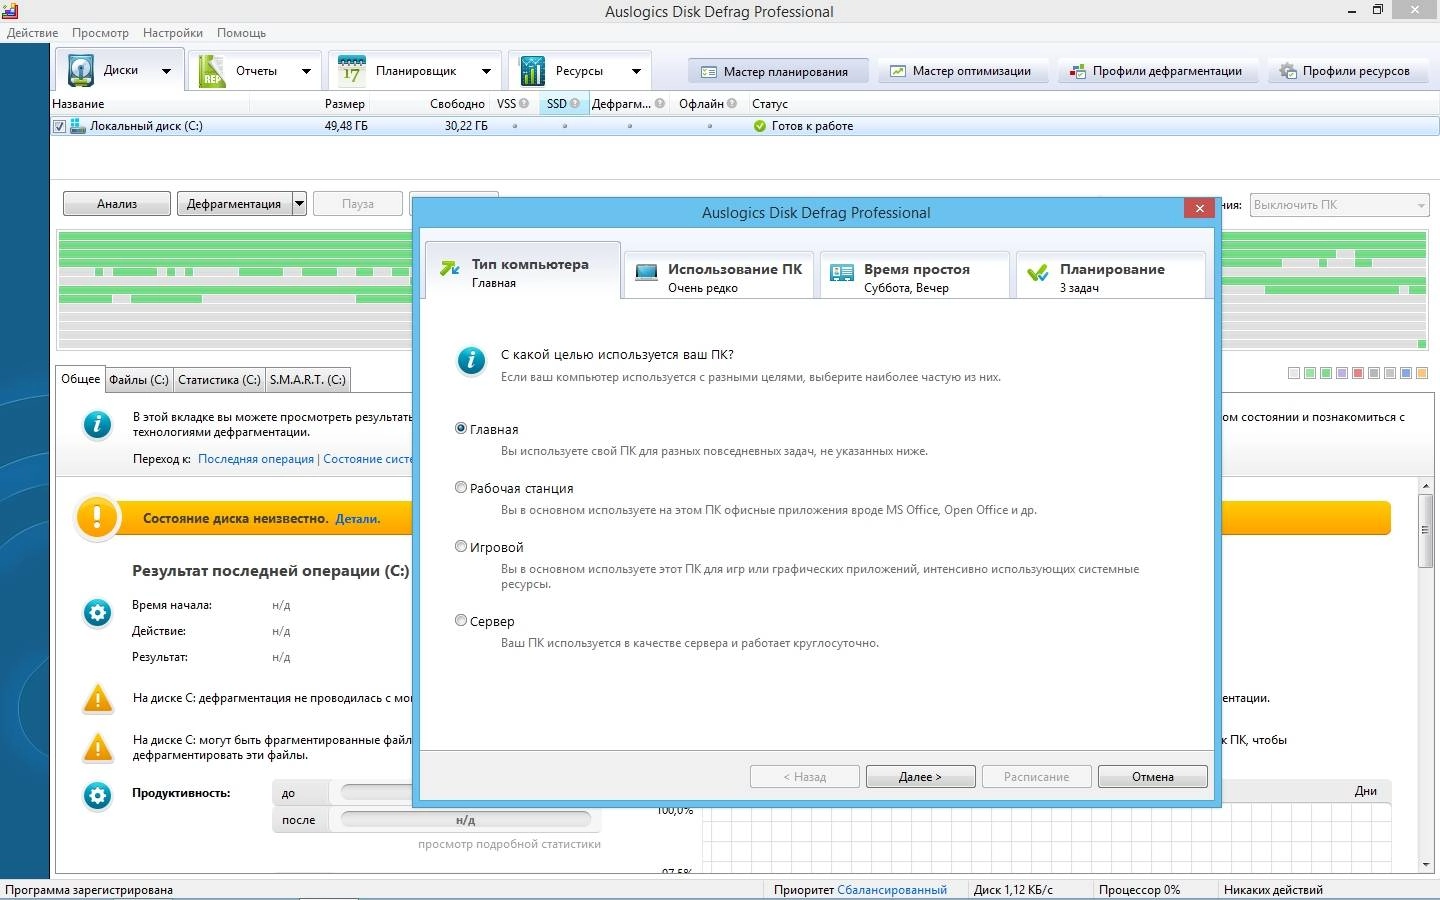The width and height of the screenshot is (1440, 900).
Task: Switch to the Файлы (C:) tab
Action: [139, 380]
